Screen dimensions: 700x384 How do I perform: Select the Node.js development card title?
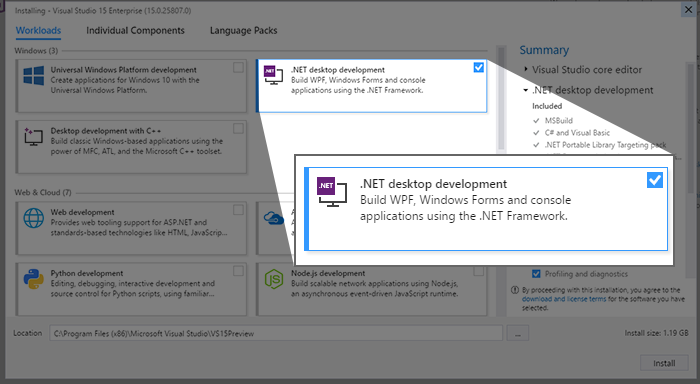[x=328, y=273]
